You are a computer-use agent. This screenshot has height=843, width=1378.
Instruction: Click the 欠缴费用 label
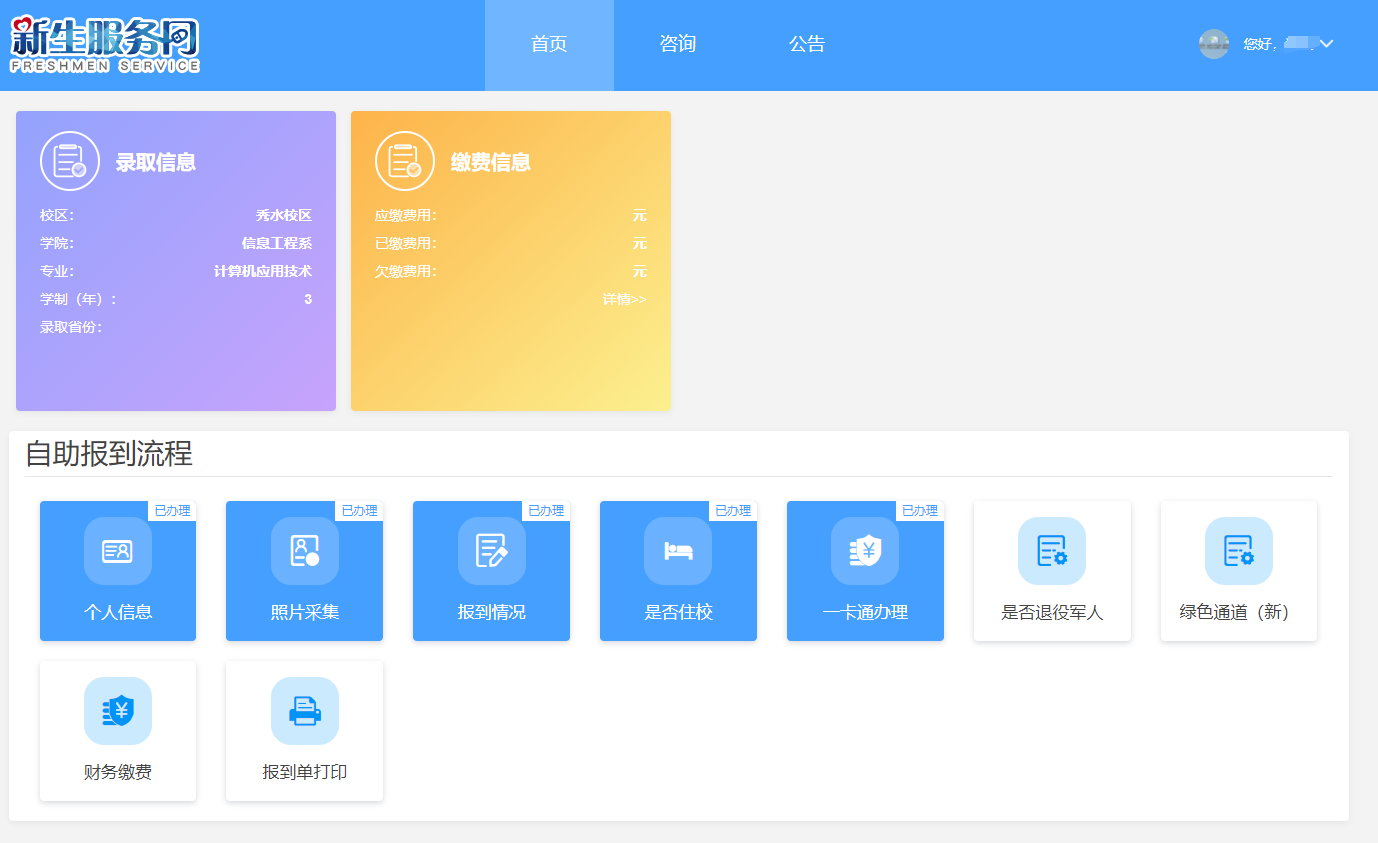406,271
